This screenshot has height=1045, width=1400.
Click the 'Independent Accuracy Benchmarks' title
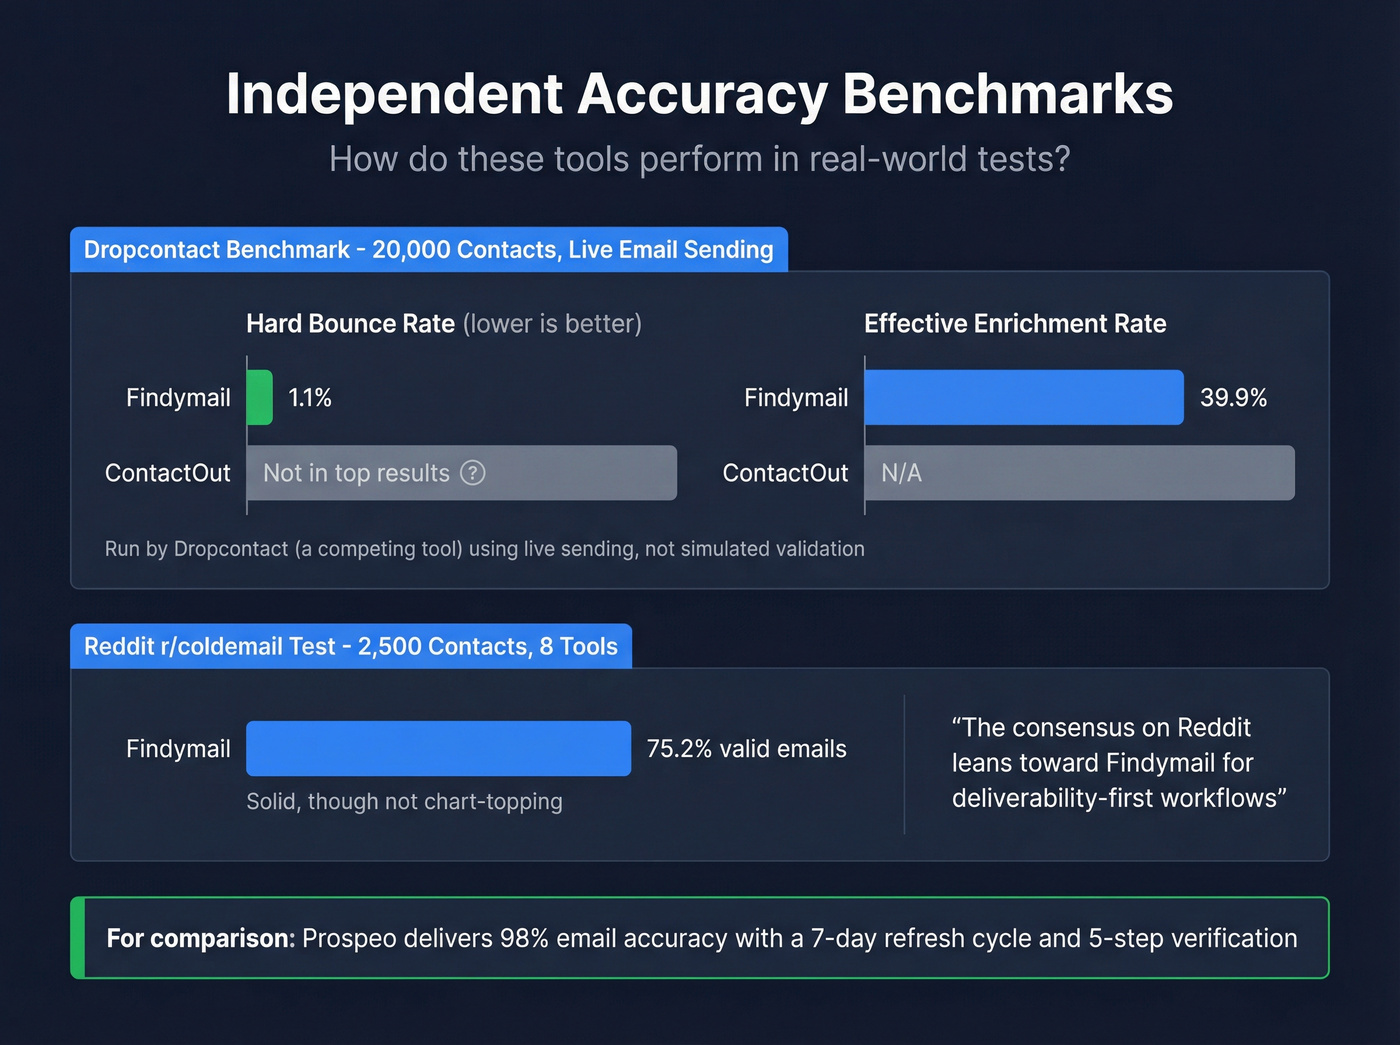coord(700,94)
